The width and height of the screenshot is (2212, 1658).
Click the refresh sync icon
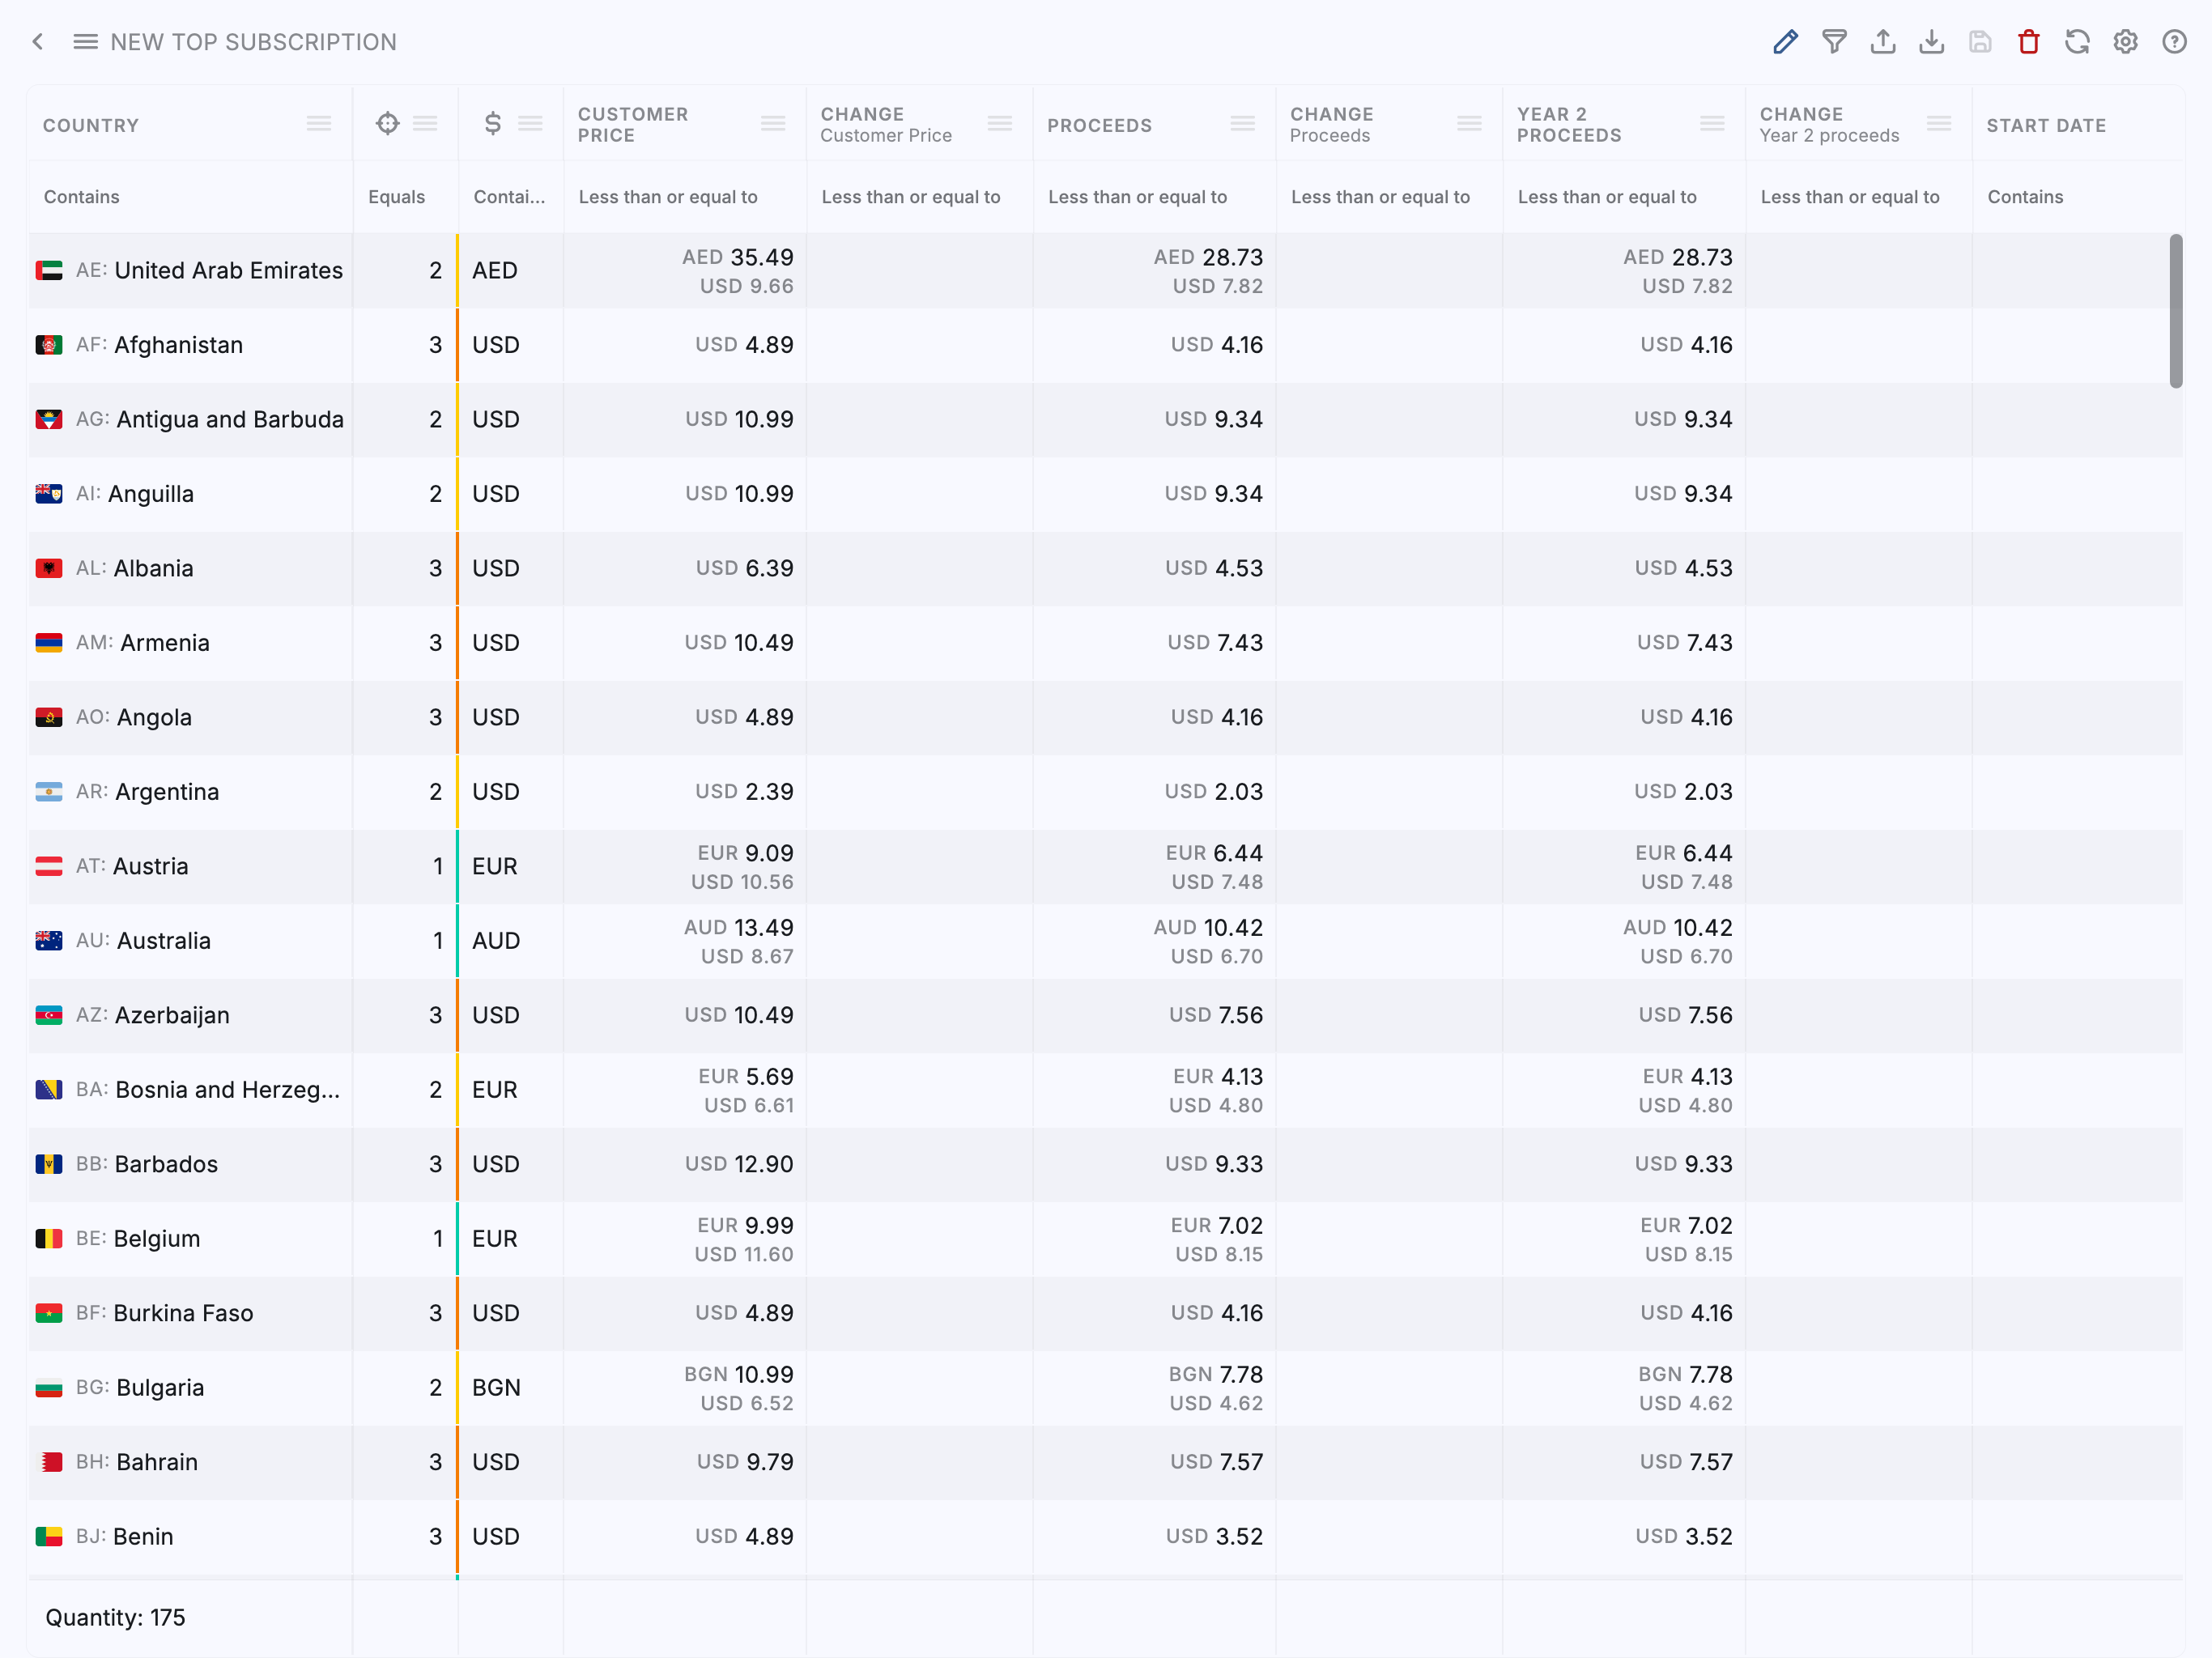coord(2077,42)
